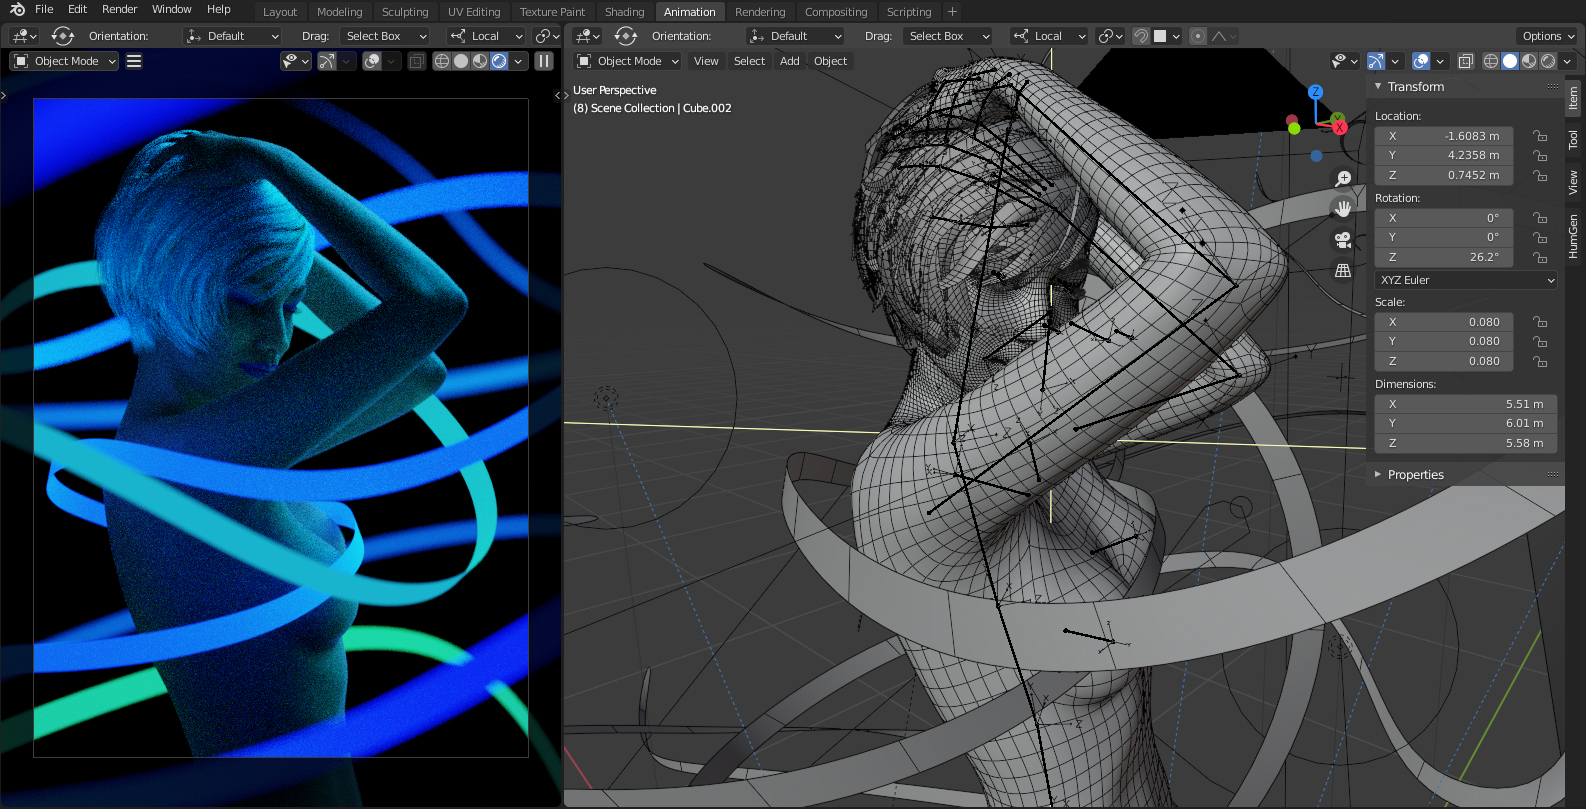
Task: Open the Object menu in right viewport header
Action: click(830, 61)
